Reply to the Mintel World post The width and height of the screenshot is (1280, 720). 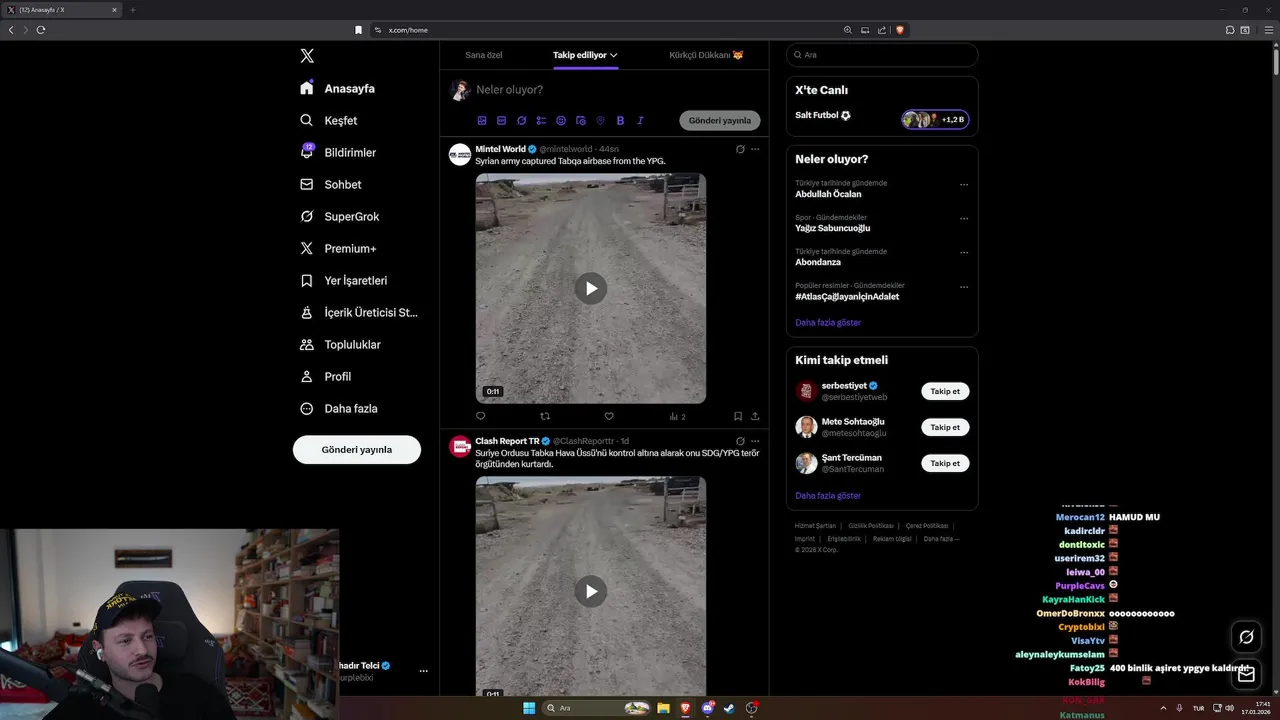tap(481, 416)
